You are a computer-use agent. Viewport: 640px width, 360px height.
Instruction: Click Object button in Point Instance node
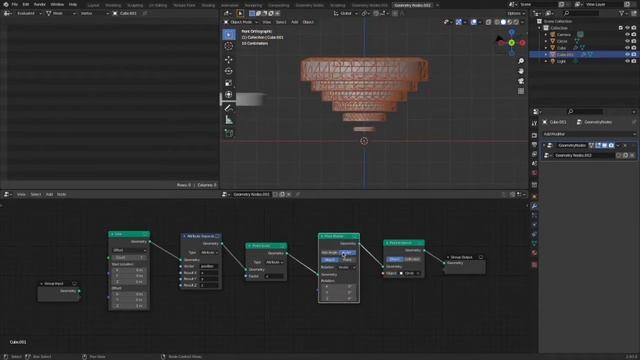[x=394, y=259]
